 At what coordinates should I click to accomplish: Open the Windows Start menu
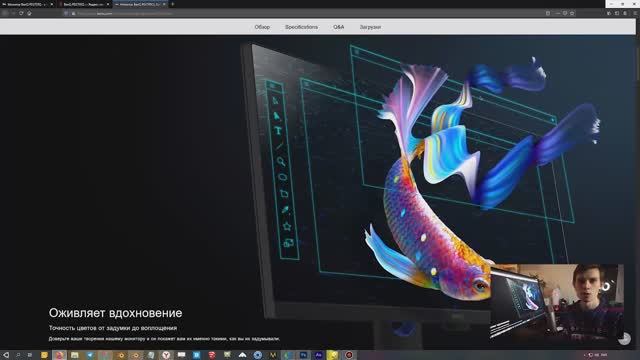[6, 355]
